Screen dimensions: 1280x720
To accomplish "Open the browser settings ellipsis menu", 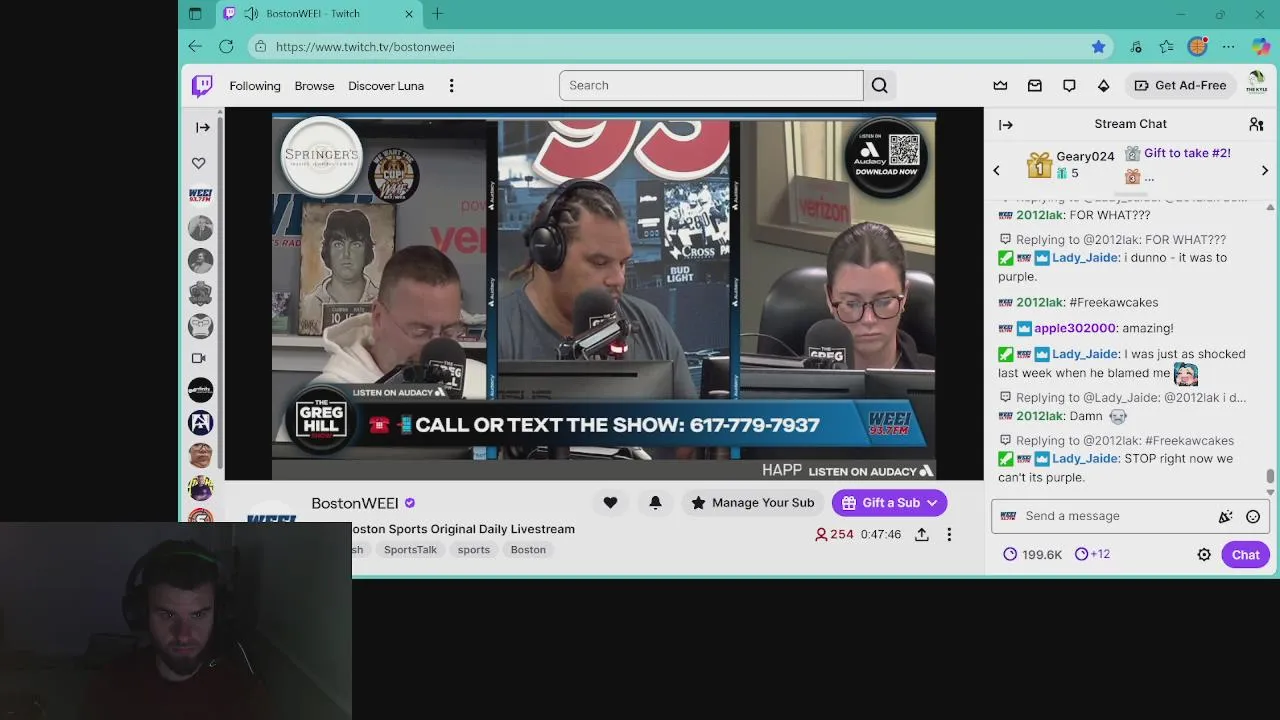I will click(x=1228, y=47).
